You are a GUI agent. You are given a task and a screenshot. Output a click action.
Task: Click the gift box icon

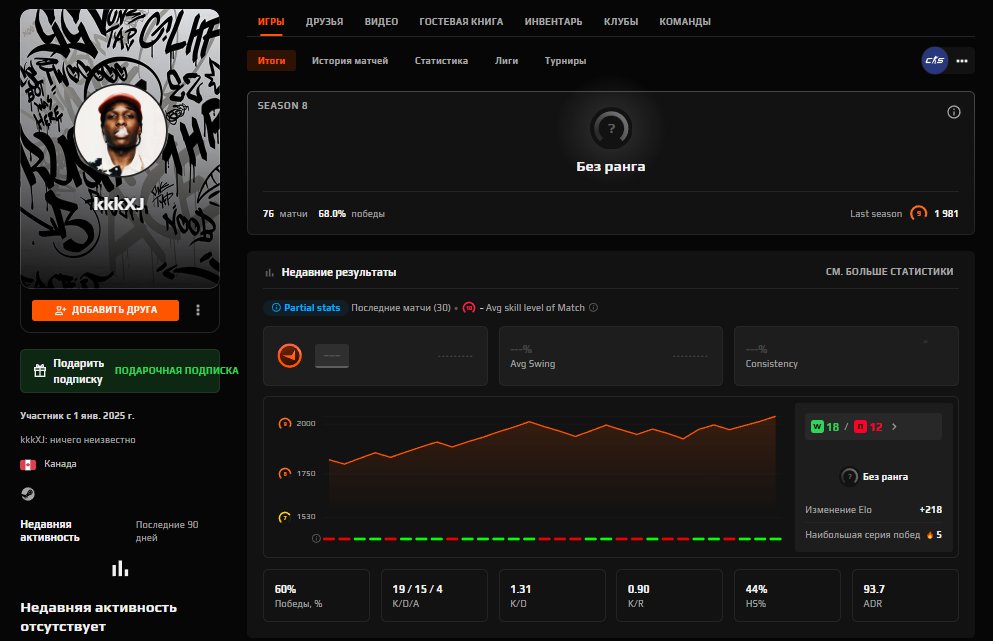(x=40, y=371)
